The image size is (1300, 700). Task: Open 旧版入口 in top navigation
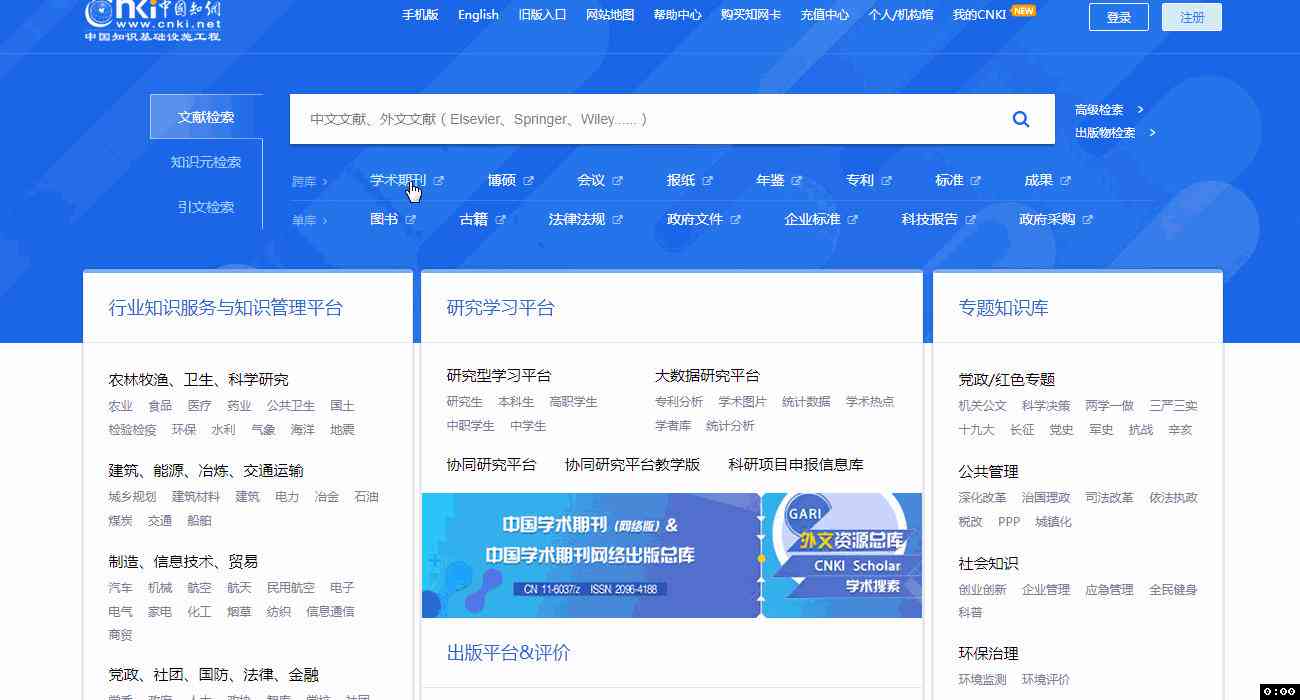point(542,15)
